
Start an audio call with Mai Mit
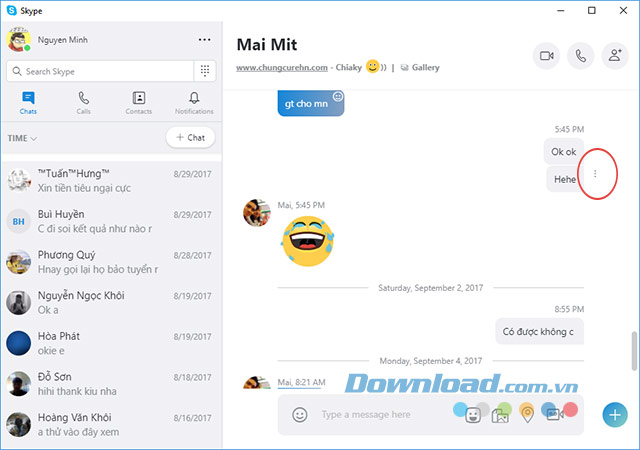coord(580,56)
